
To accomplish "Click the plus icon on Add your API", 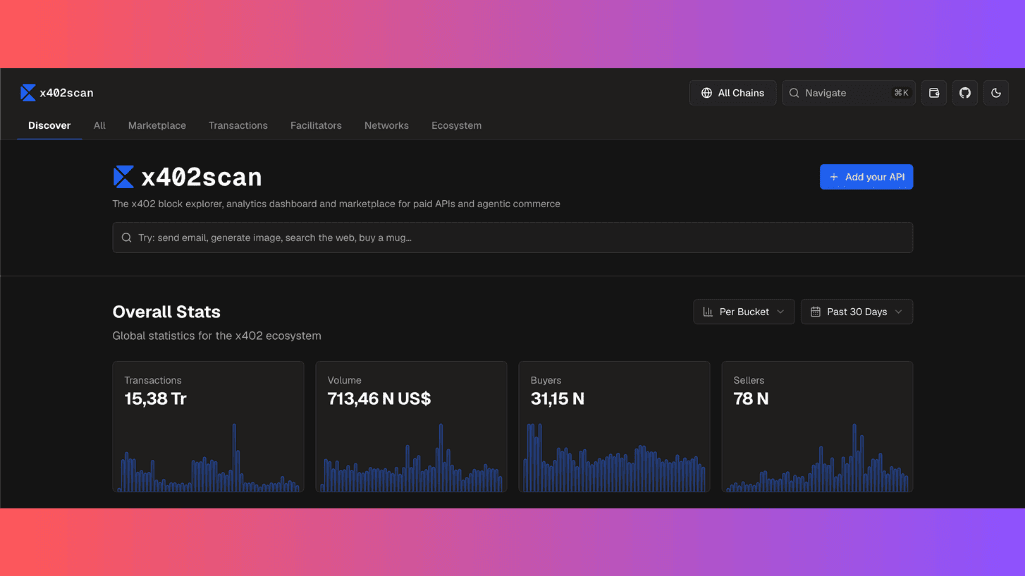I will tap(833, 177).
